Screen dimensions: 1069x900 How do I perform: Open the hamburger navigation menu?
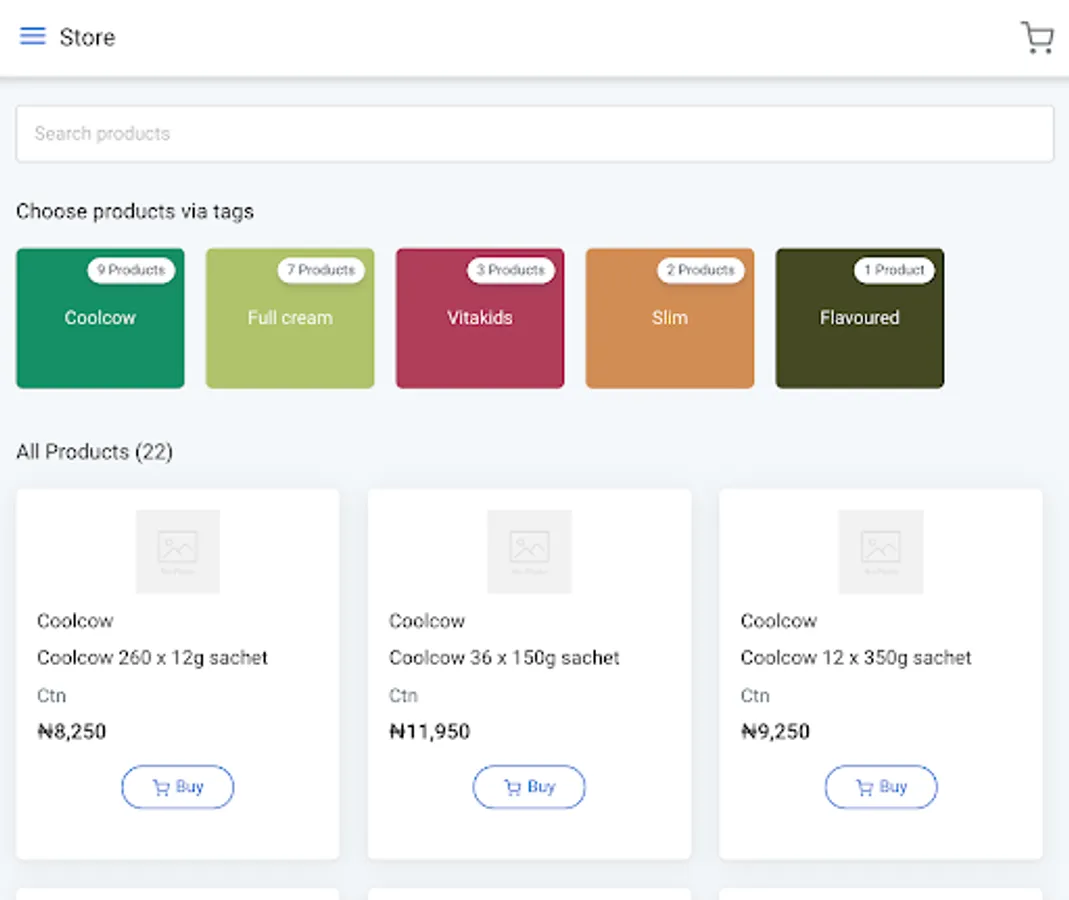[x=33, y=37]
